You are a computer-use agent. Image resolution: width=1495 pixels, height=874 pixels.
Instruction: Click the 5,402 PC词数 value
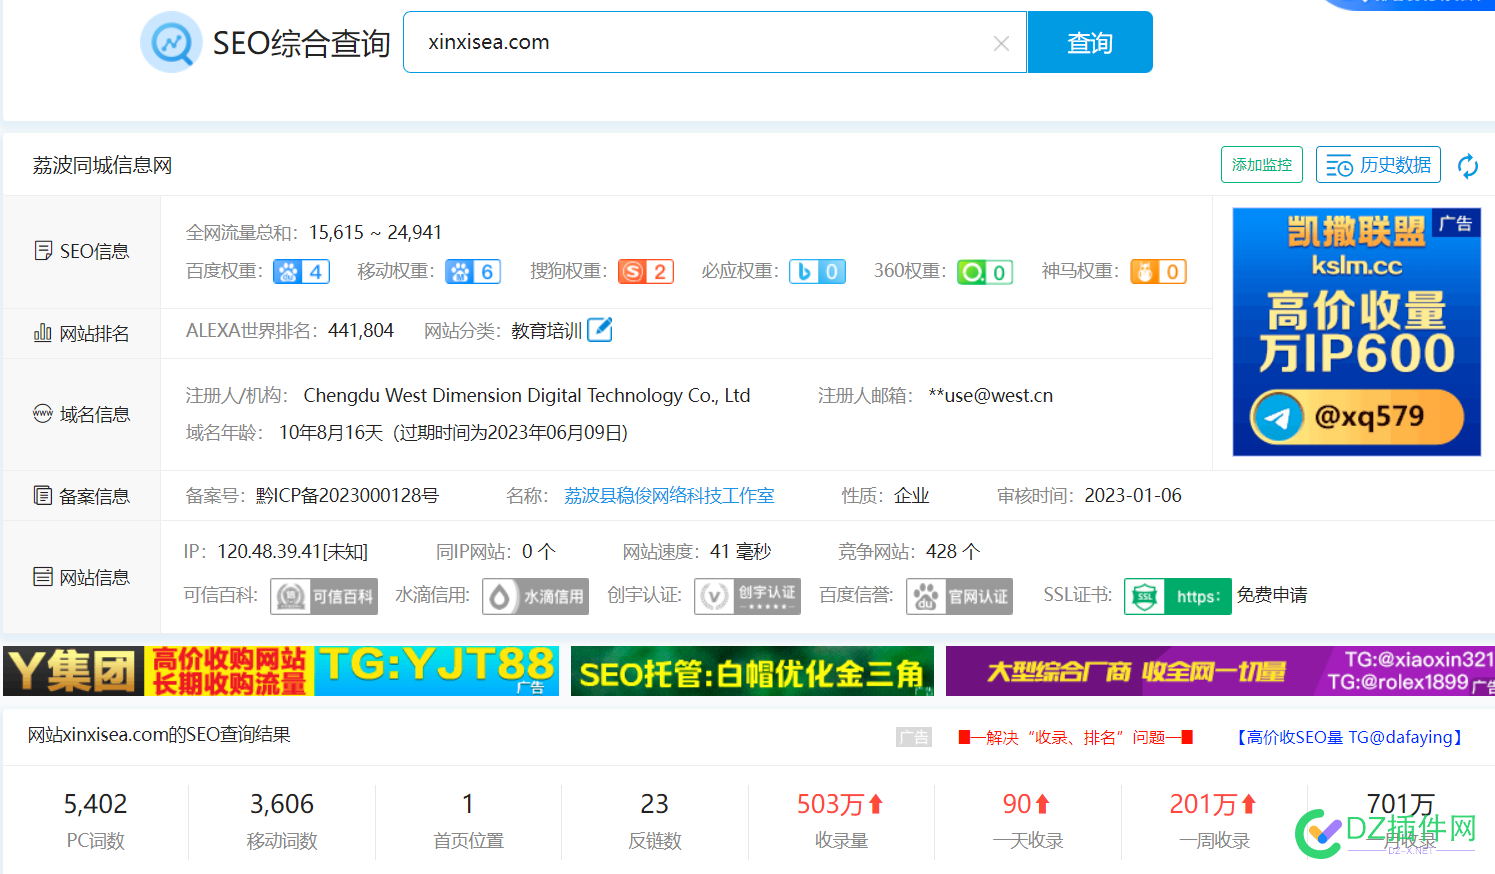point(95,804)
